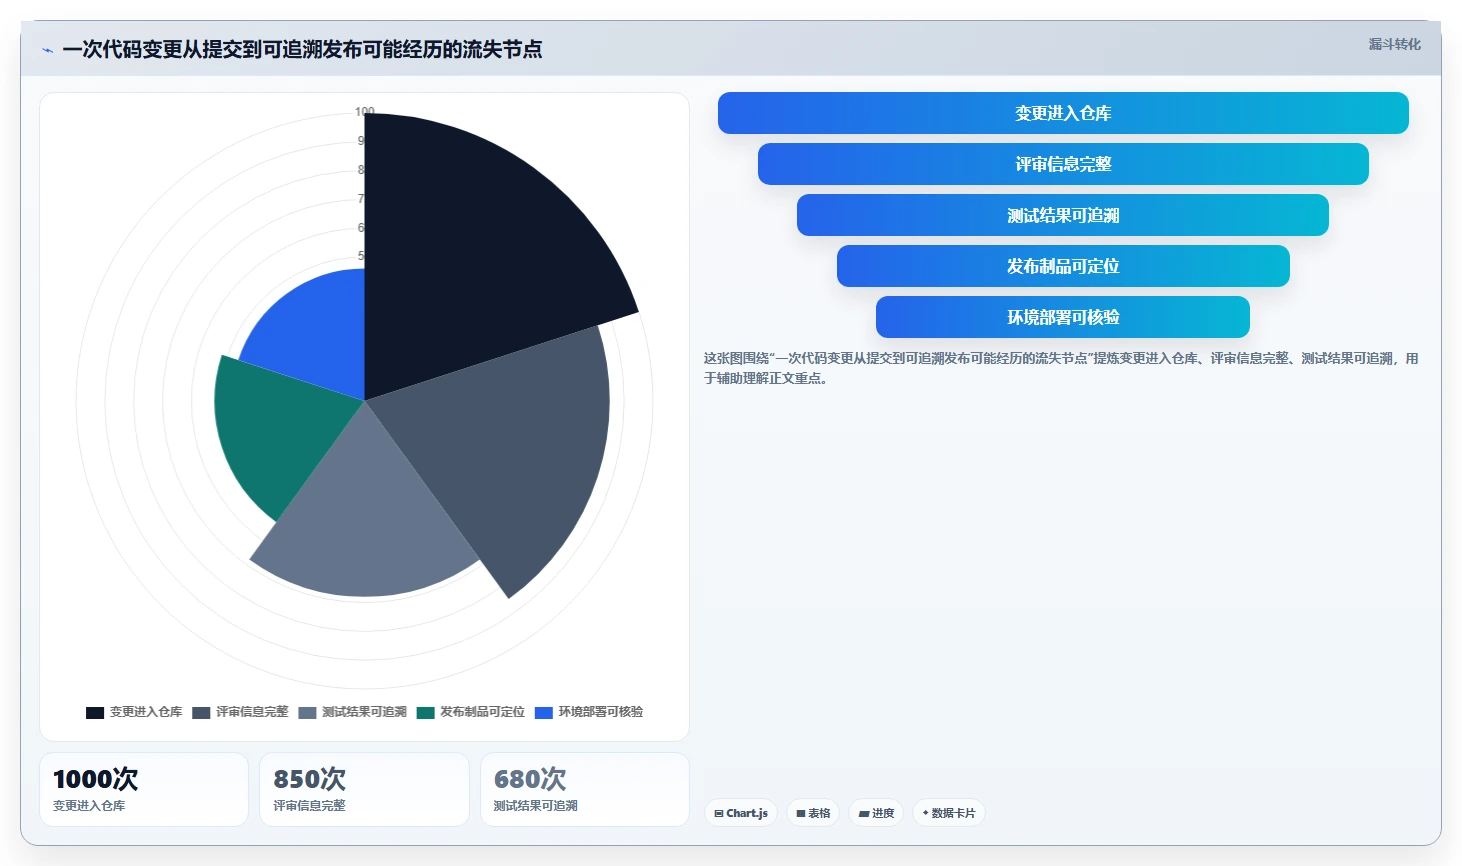Click the icon inside 进度 chip

pyautogui.click(x=864, y=814)
